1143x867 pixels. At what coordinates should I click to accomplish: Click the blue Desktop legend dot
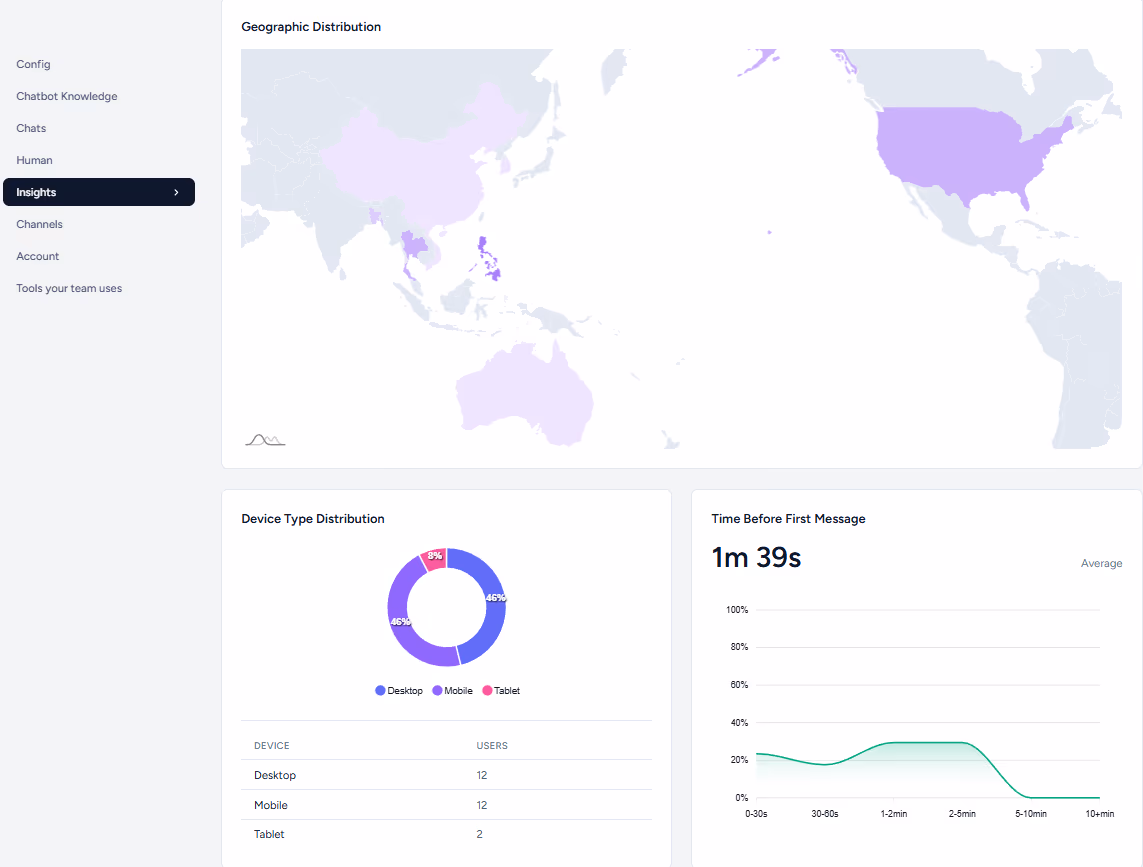click(x=379, y=690)
